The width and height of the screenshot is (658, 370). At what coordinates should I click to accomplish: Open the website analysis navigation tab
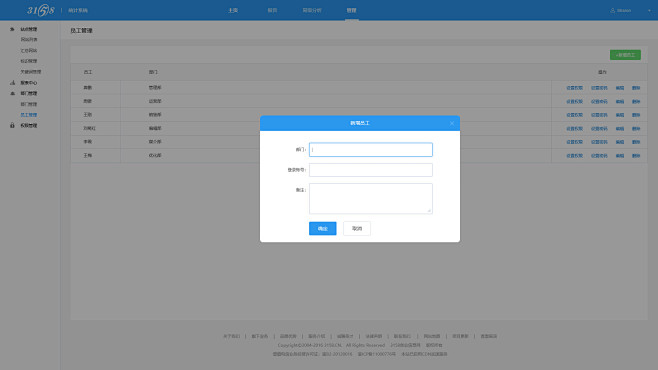point(312,10)
